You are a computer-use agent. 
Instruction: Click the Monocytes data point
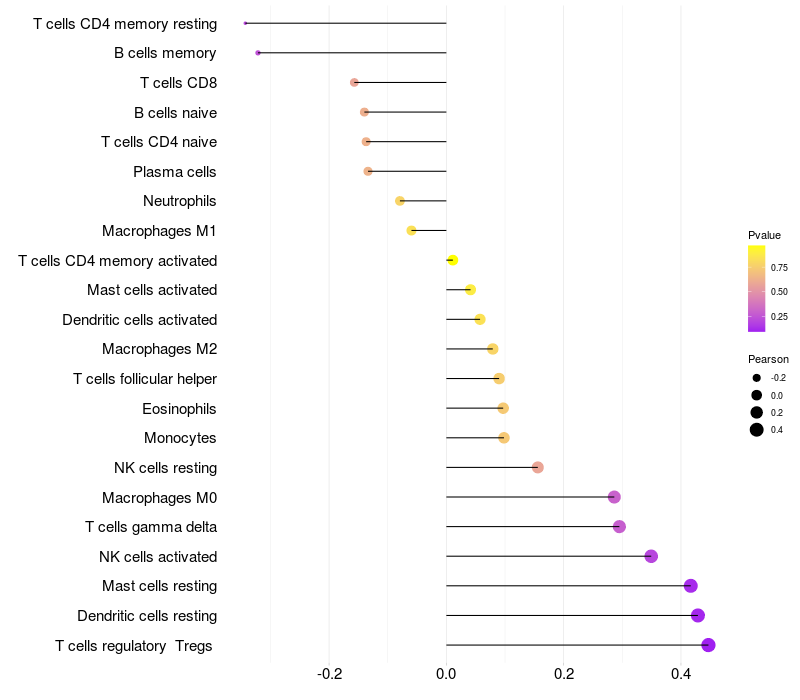click(504, 438)
